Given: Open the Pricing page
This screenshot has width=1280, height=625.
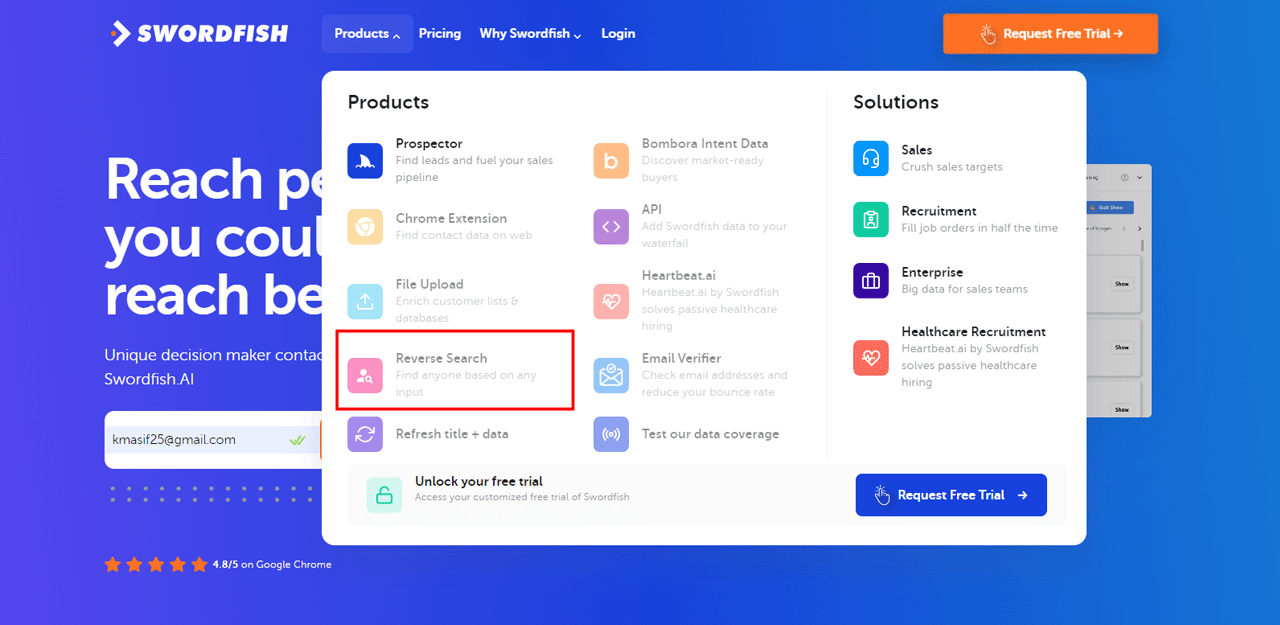Looking at the screenshot, I should pyautogui.click(x=440, y=34).
